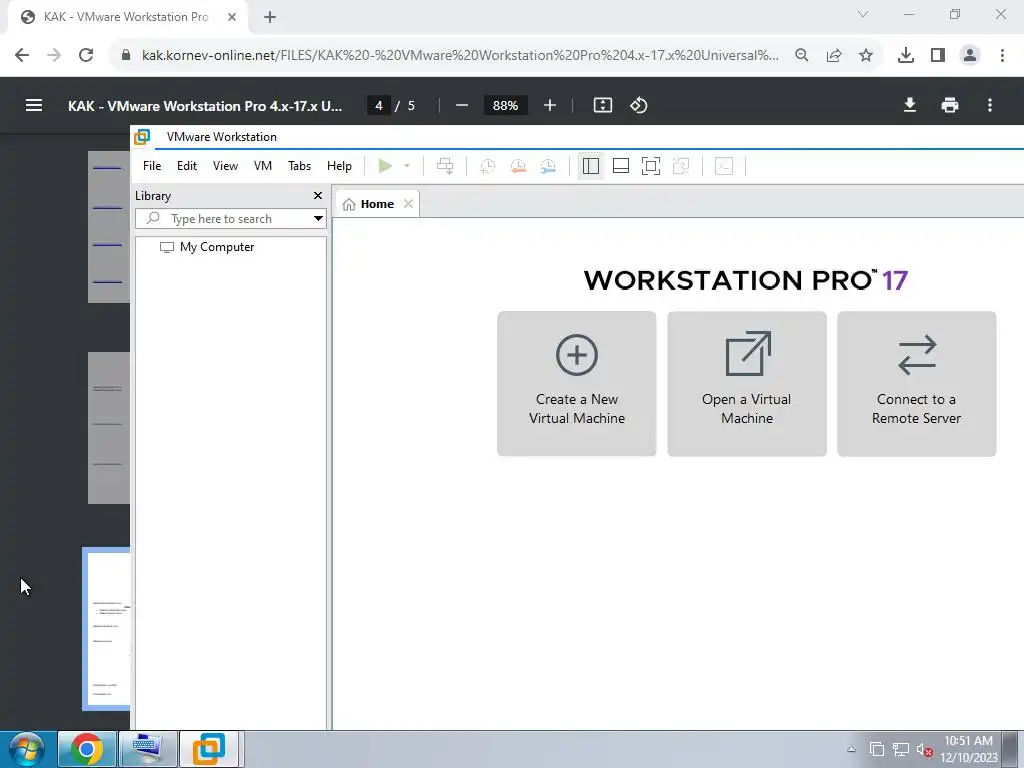Open Chrome zoom magnifier in address bar
This screenshot has width=1024, height=768.
point(802,56)
